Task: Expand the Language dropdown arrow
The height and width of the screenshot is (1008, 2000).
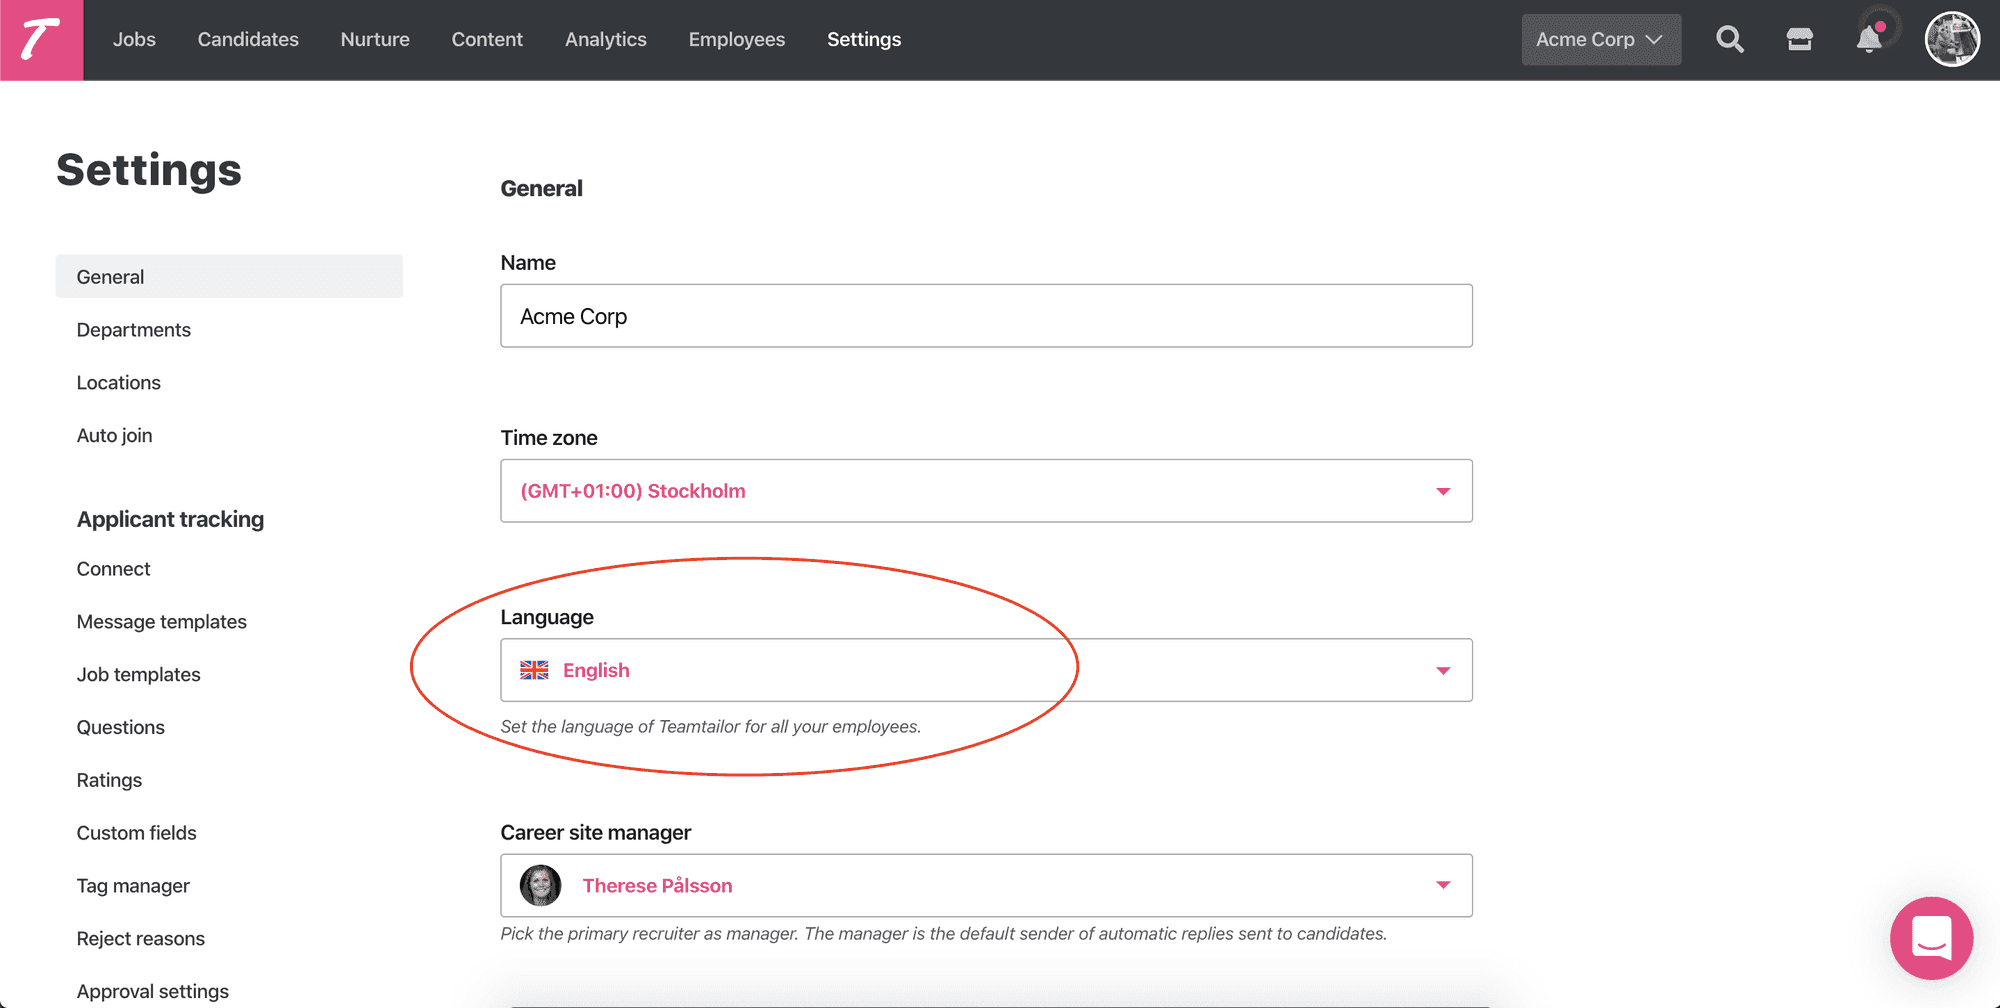Action: pos(1443,670)
